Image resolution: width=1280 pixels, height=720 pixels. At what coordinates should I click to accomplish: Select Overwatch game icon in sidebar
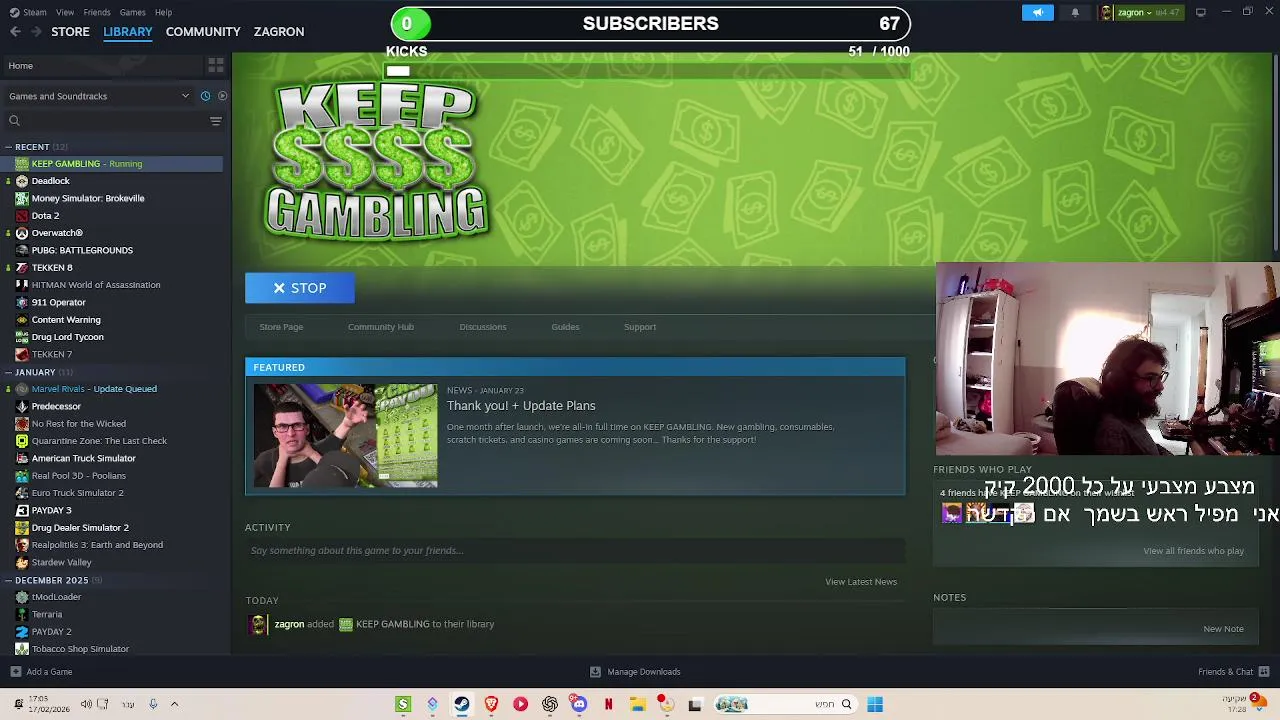[22, 233]
